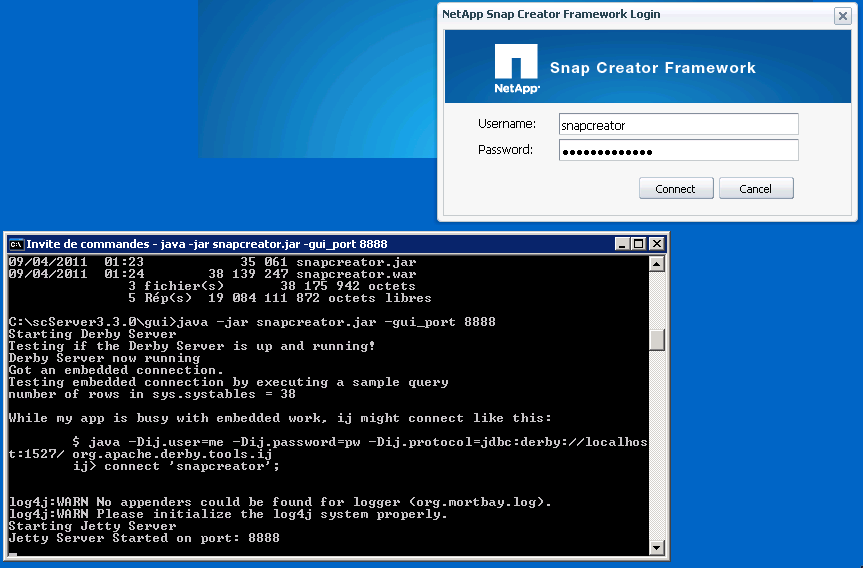This screenshot has height=568, width=863.
Task: Minimize the Invite de commandes window
Action: pos(622,244)
